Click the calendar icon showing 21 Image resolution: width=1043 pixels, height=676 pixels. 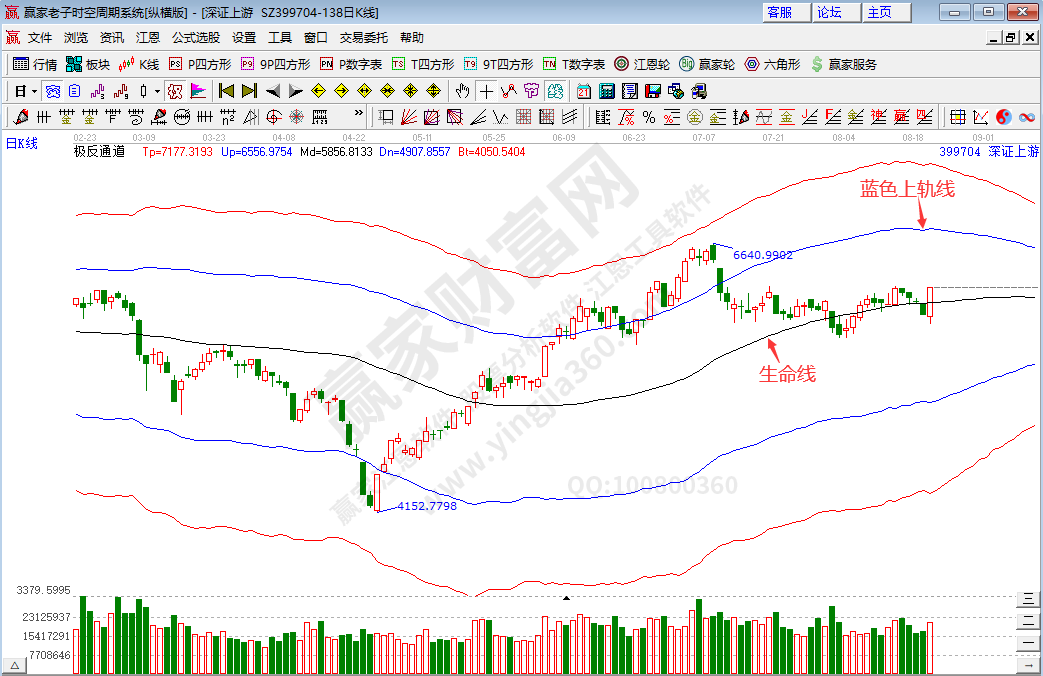pos(584,91)
